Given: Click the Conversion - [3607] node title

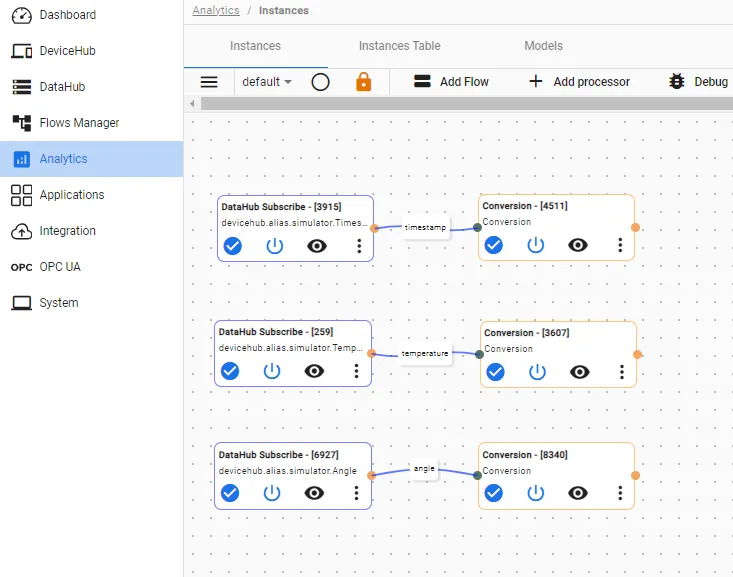Looking at the screenshot, I should (x=527, y=333).
